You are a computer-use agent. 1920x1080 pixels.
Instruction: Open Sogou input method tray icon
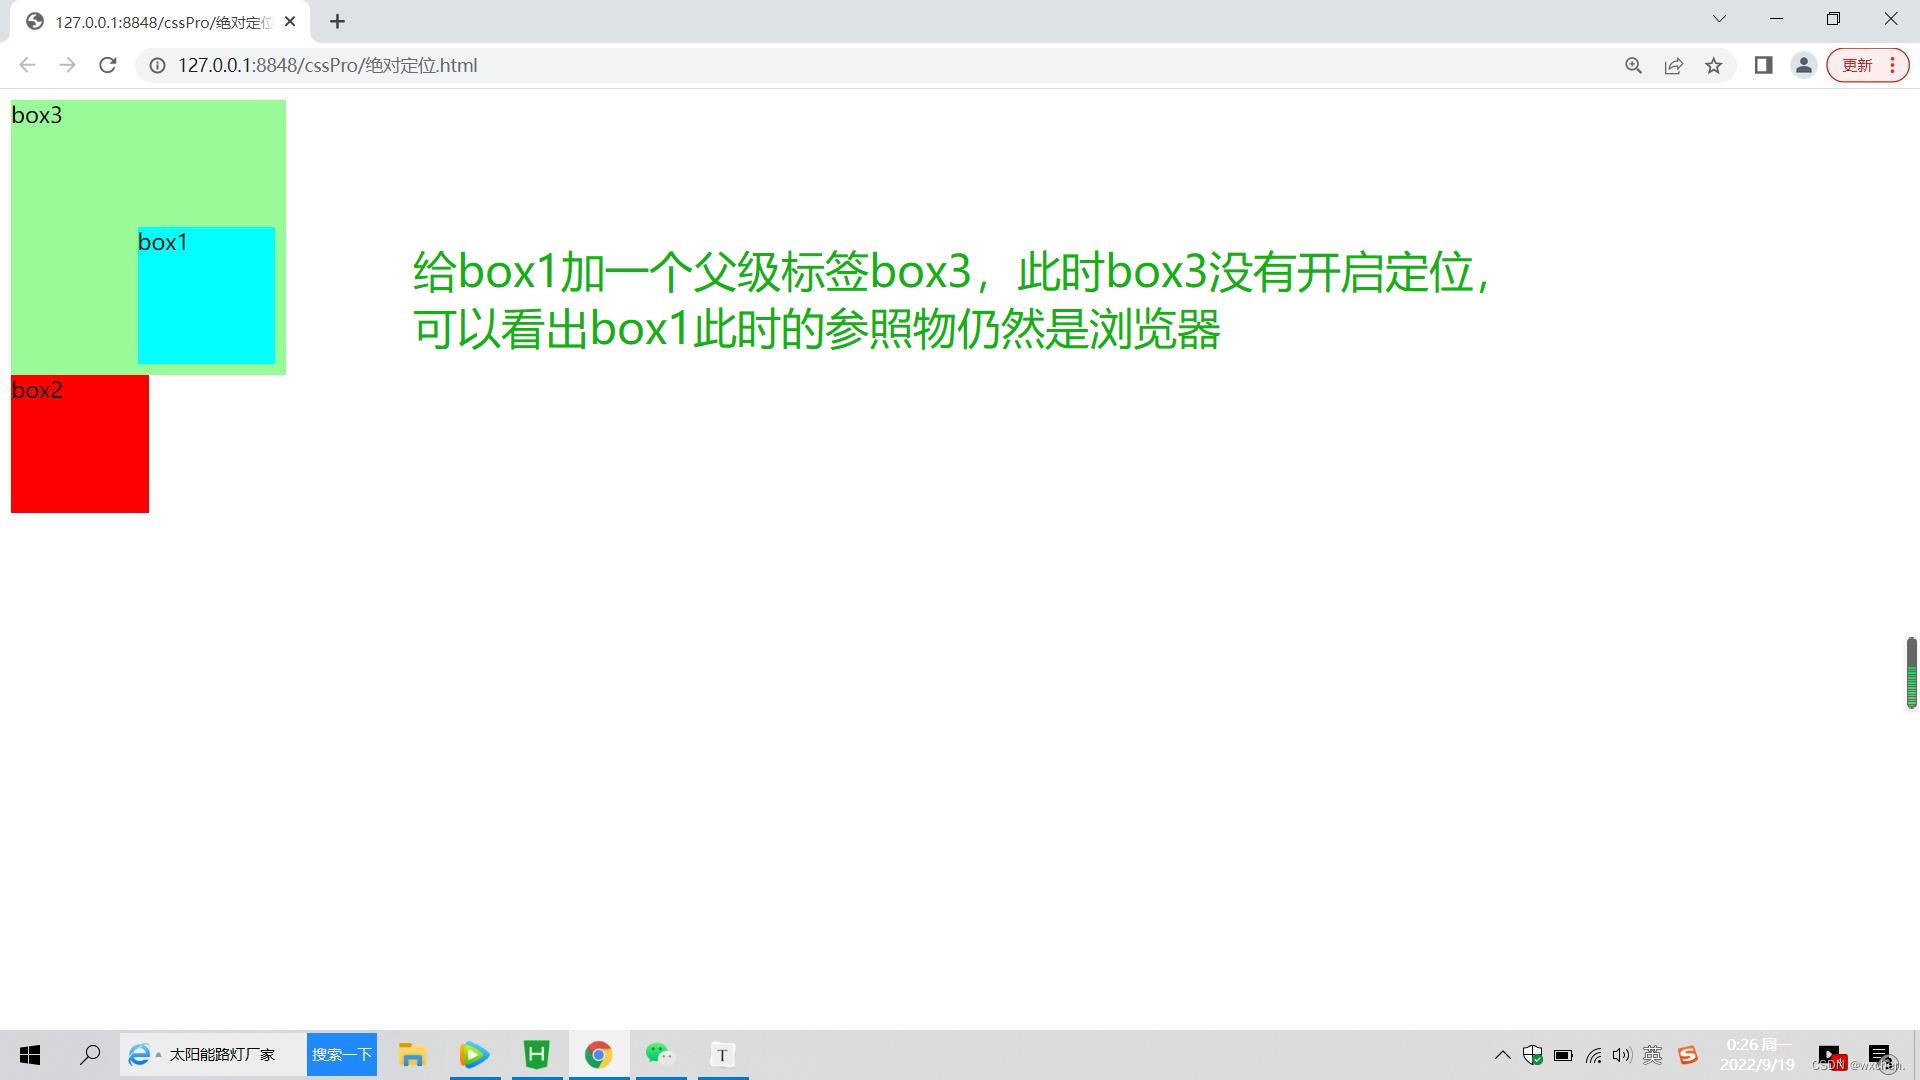[1688, 1055]
